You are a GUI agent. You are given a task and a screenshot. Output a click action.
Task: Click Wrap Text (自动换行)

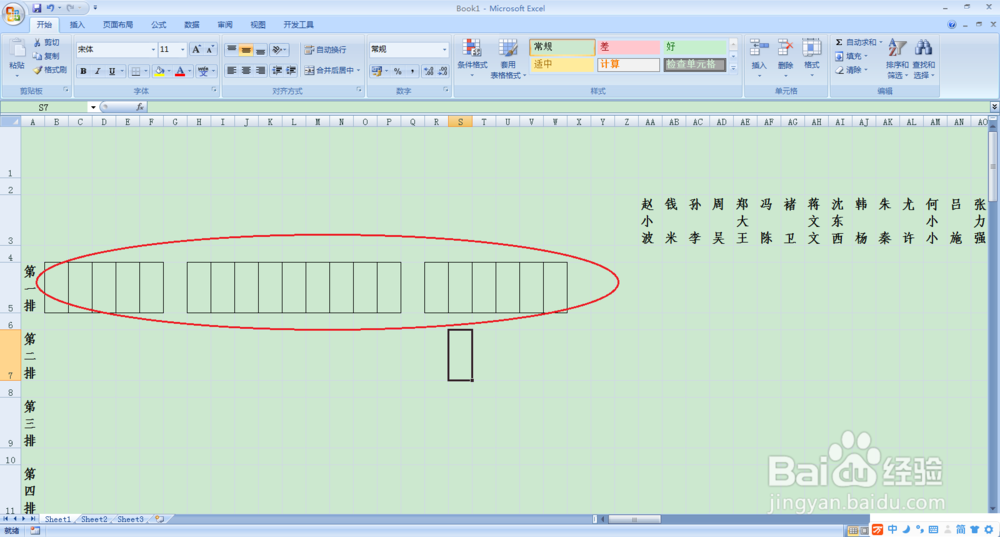coord(325,49)
